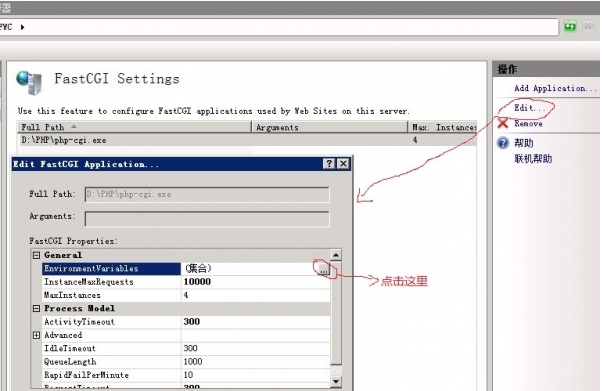Click the green refresh icon in address bar

(570, 27)
